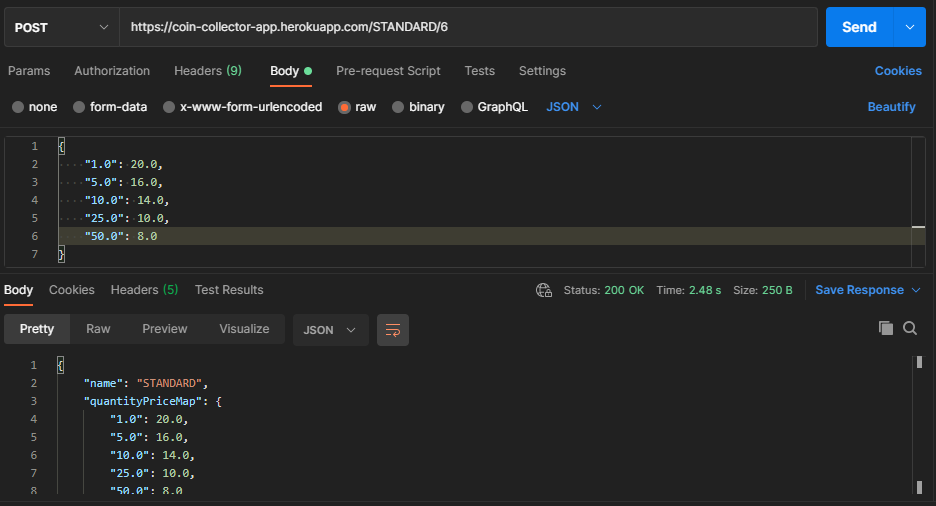Open the request Settings tab
Viewport: 936px width, 506px height.
542,71
